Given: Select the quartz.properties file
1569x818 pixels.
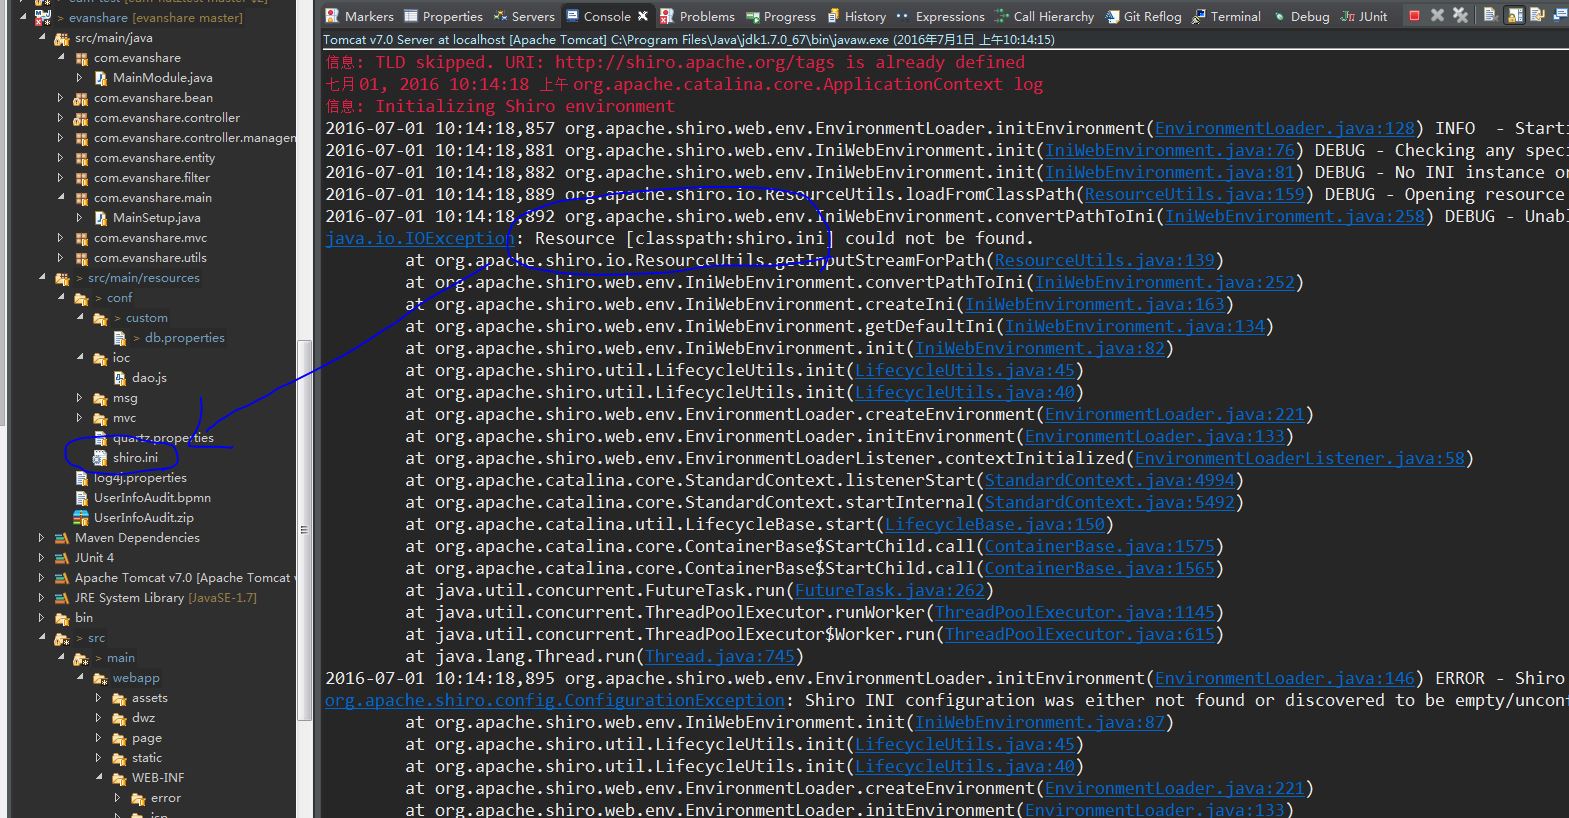Looking at the screenshot, I should [163, 438].
